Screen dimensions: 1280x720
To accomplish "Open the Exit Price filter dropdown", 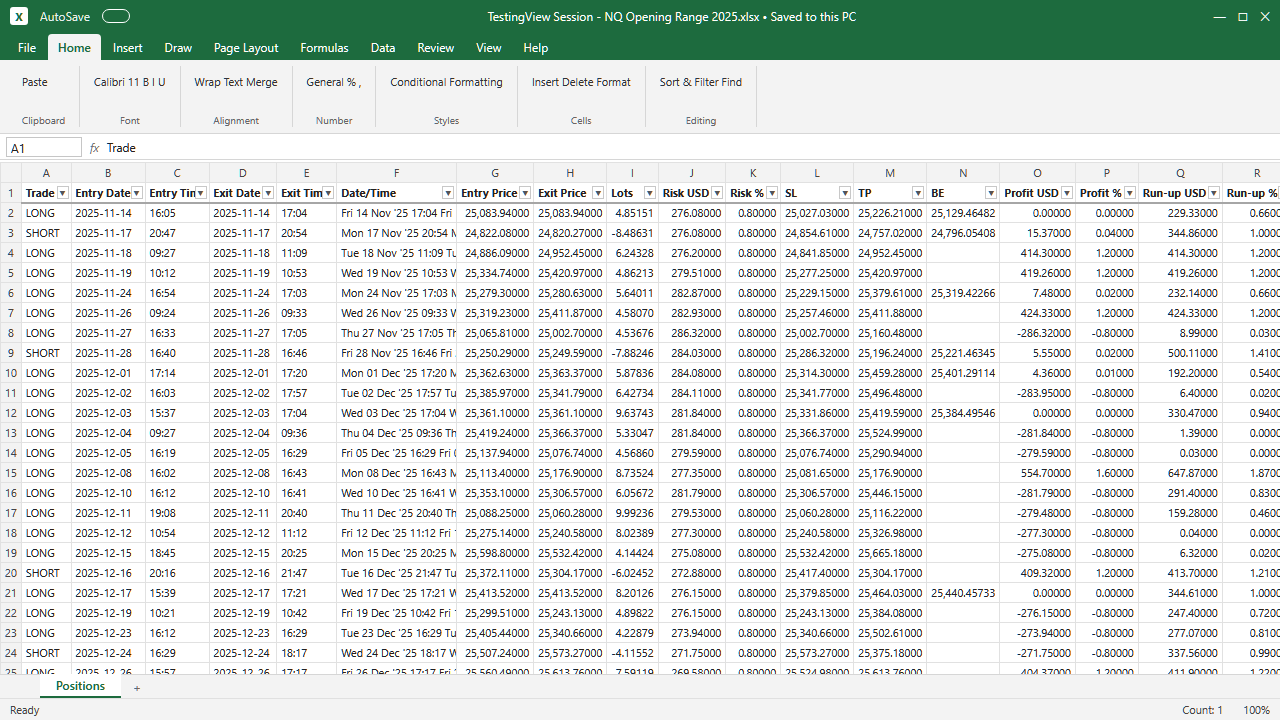I will [x=597, y=193].
